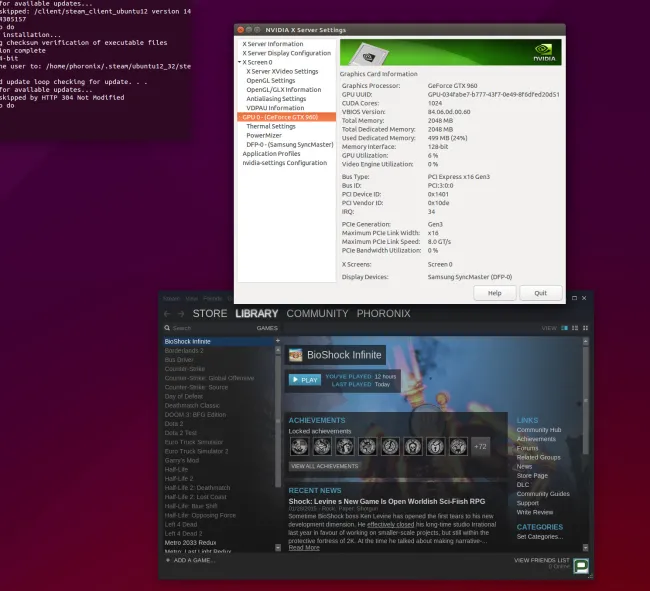The height and width of the screenshot is (591, 650).
Task: Select DOOM 3: BFG Edition
Action: pos(195,414)
